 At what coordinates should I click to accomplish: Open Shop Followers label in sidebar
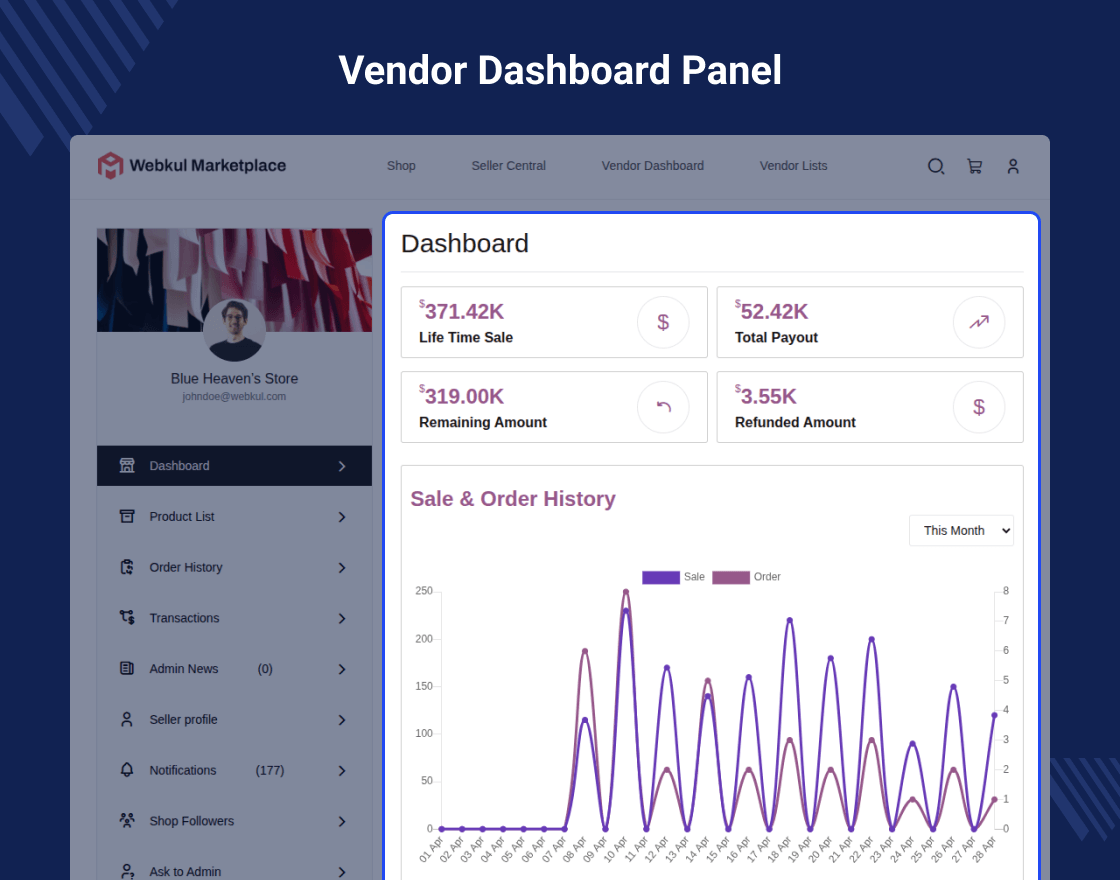[x=191, y=821]
